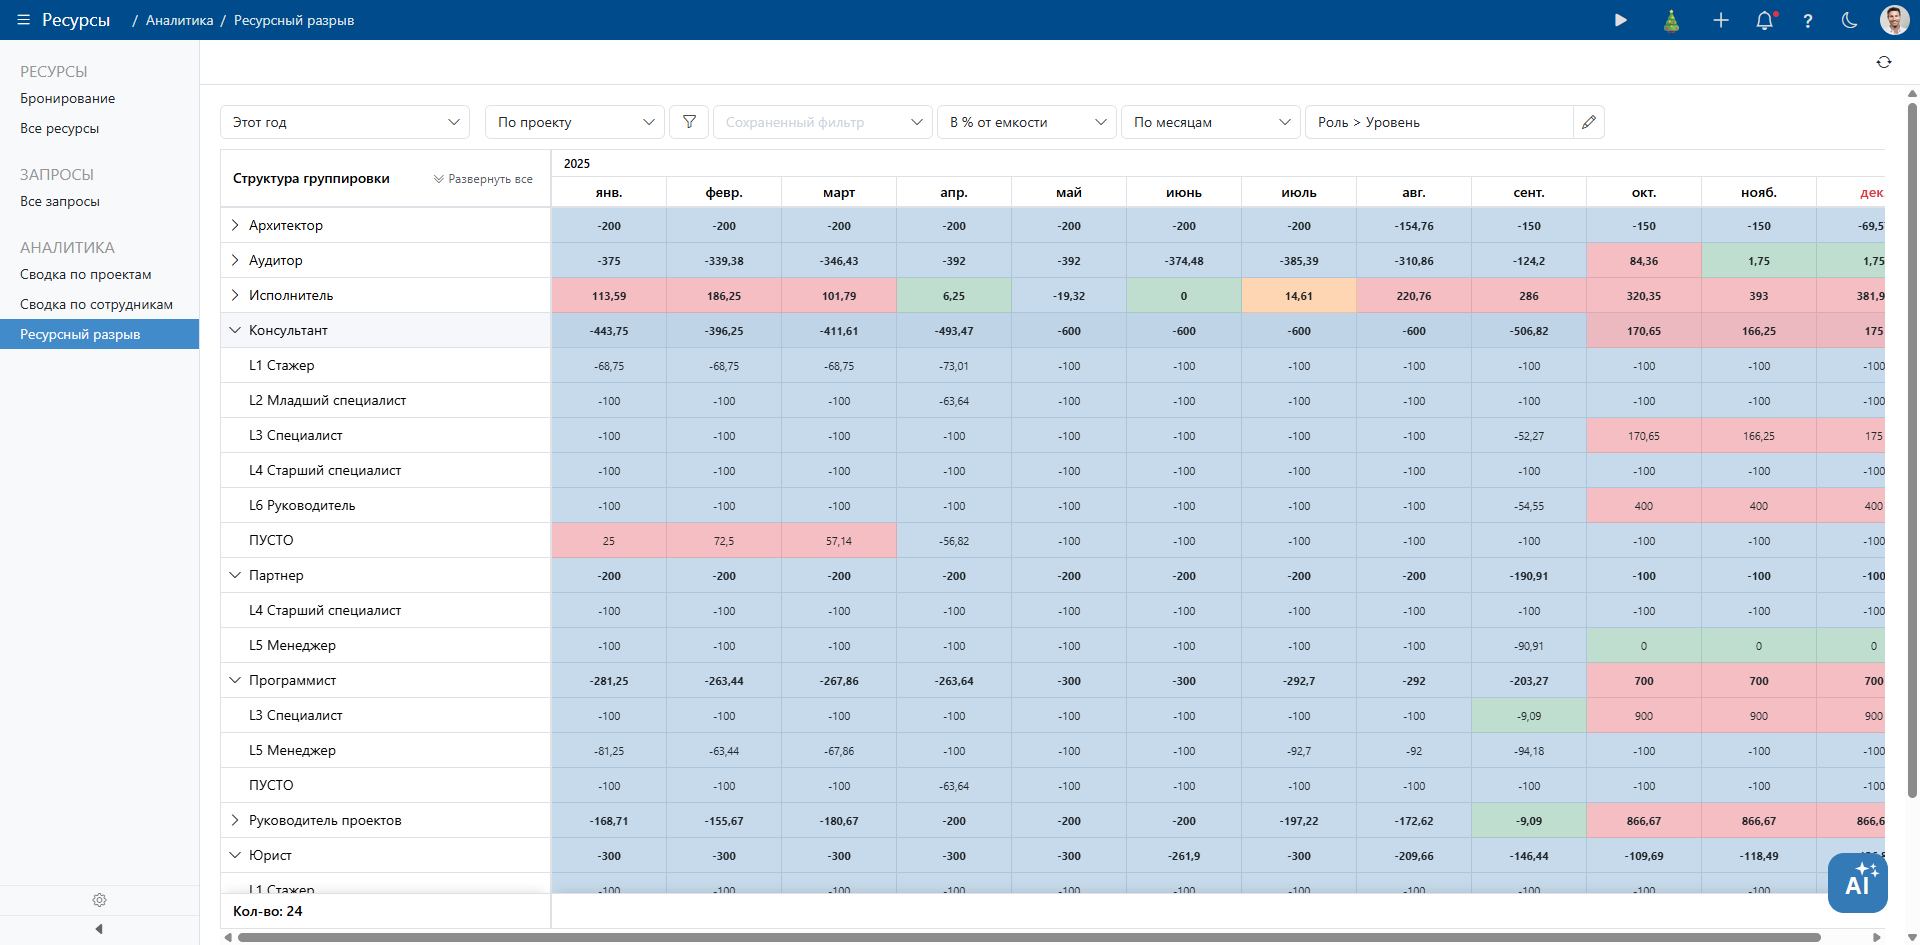The height and width of the screenshot is (945, 1920).
Task: Edit grouping with pencil icon
Action: [1589, 122]
